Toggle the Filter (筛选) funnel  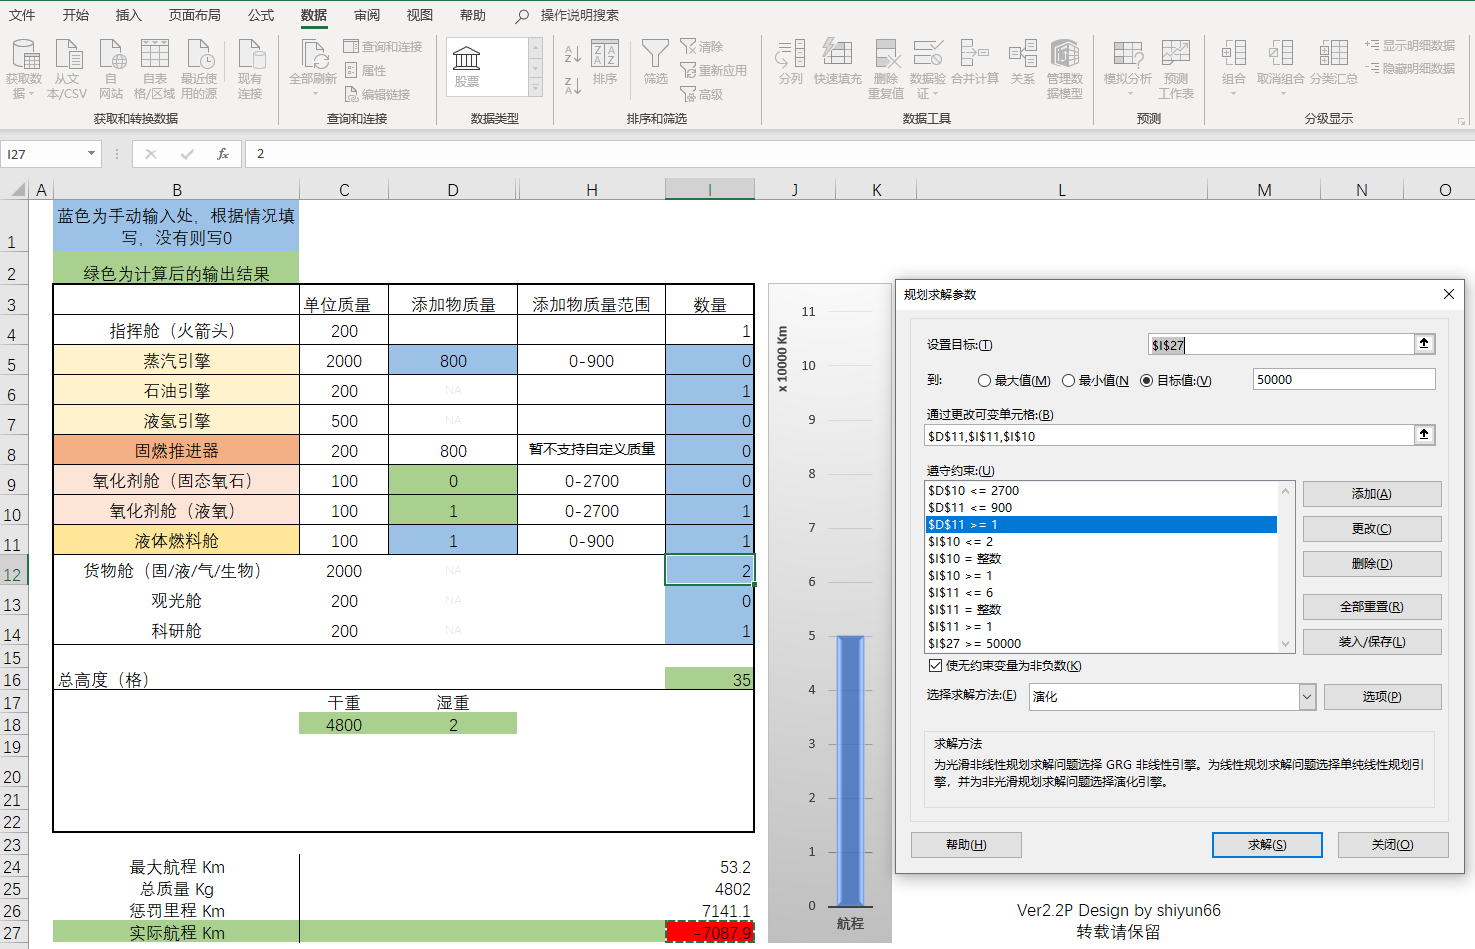656,62
